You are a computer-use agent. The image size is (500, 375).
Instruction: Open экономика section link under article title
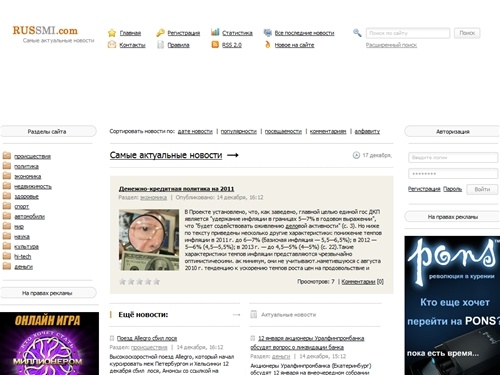[x=153, y=197]
